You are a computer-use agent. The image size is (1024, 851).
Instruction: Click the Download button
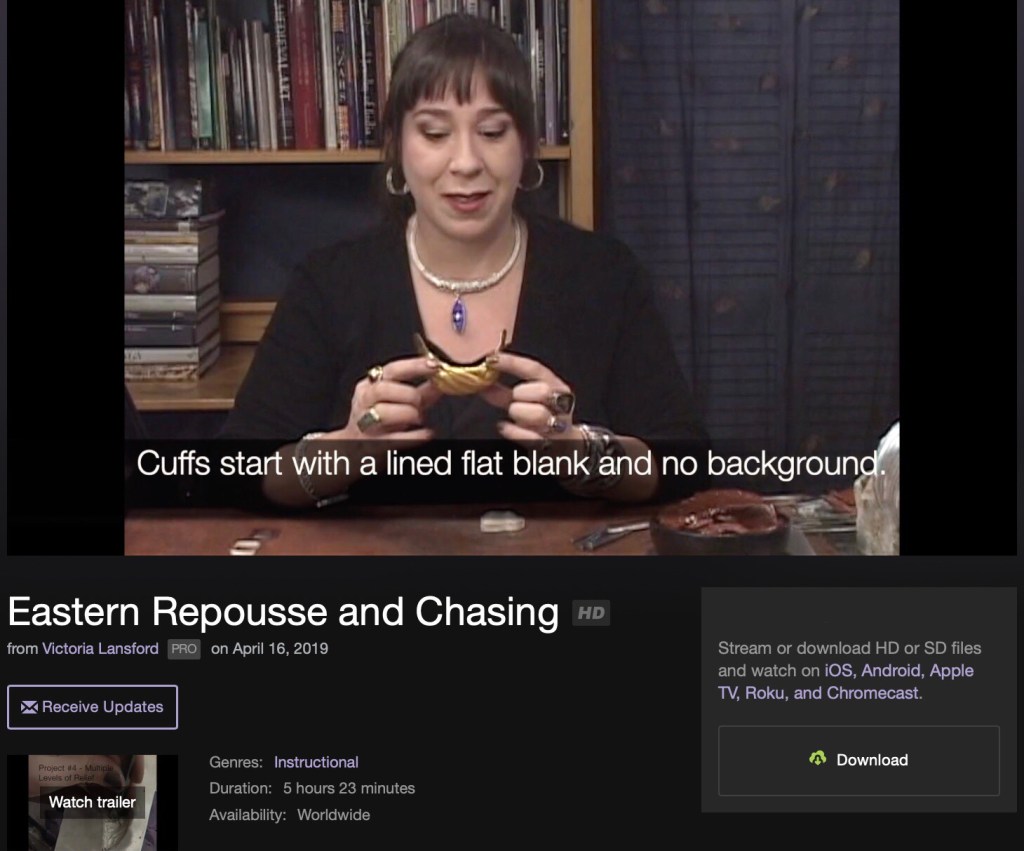pos(859,760)
